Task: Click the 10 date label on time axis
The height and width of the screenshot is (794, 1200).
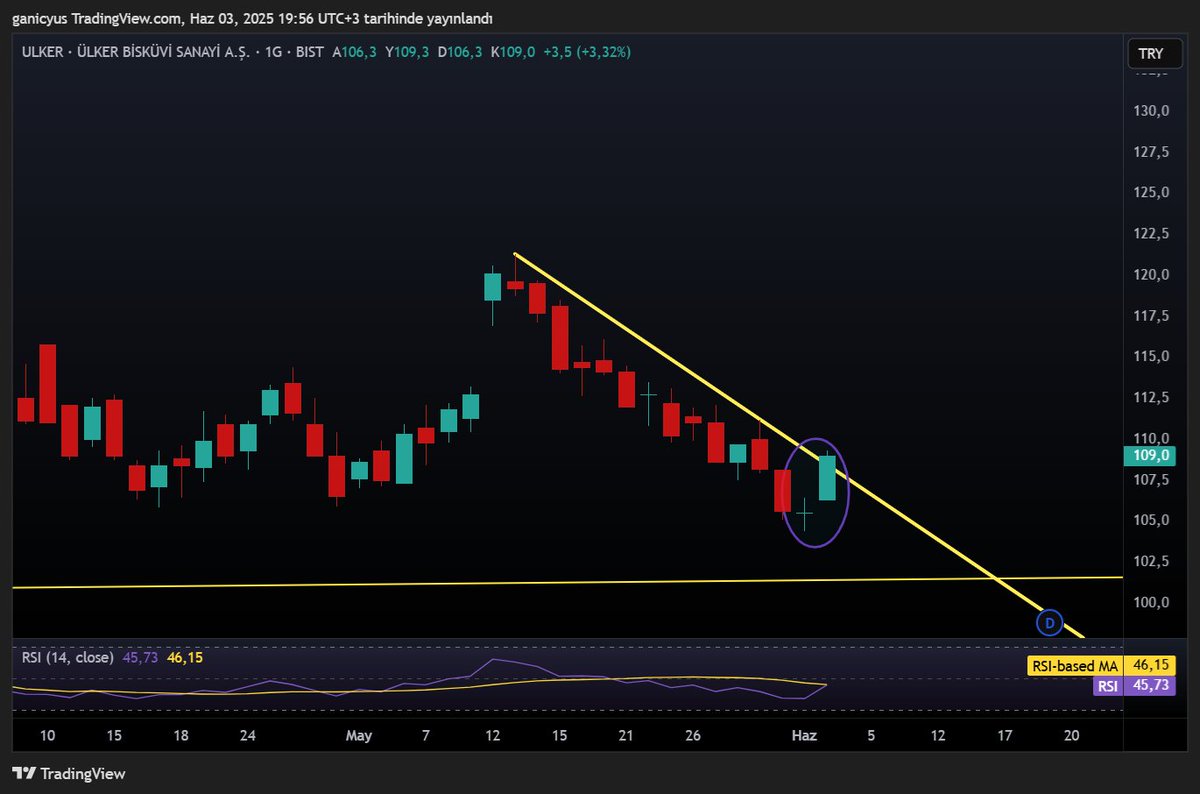Action: (x=48, y=736)
